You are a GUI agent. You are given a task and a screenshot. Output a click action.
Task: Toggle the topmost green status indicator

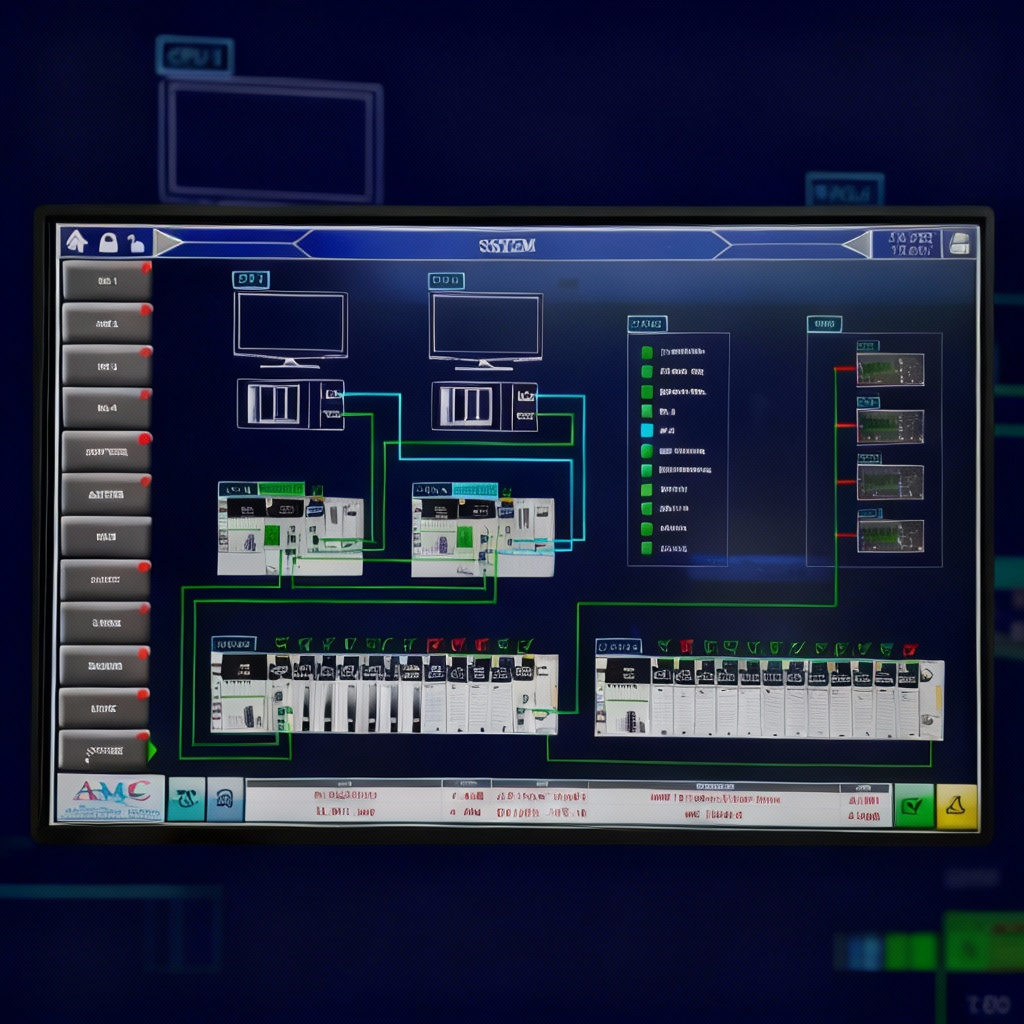point(646,352)
